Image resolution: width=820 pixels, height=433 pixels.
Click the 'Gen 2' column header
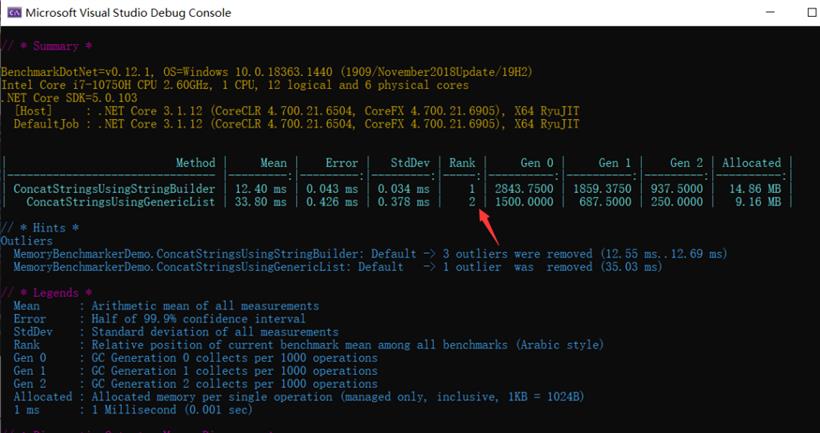point(687,163)
